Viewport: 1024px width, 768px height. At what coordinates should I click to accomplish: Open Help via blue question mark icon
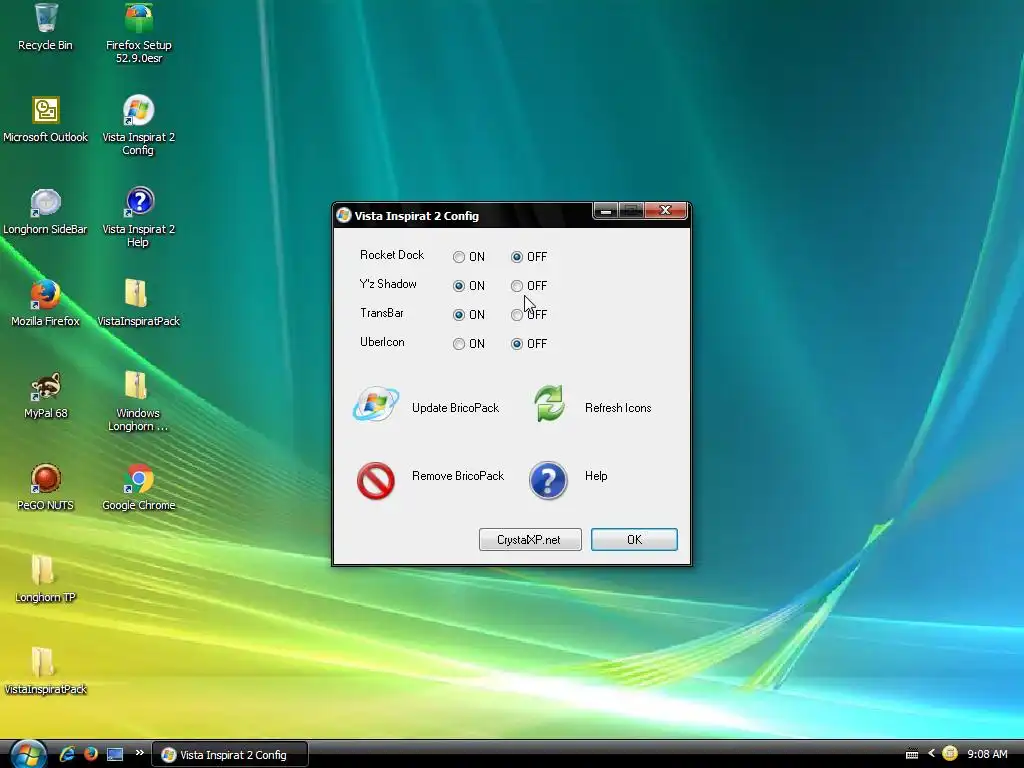[548, 481]
